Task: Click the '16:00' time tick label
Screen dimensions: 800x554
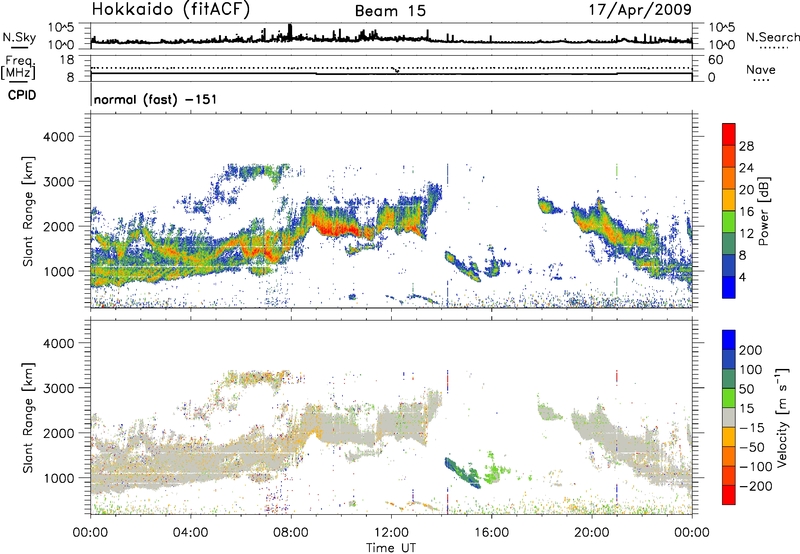Action: [x=491, y=533]
